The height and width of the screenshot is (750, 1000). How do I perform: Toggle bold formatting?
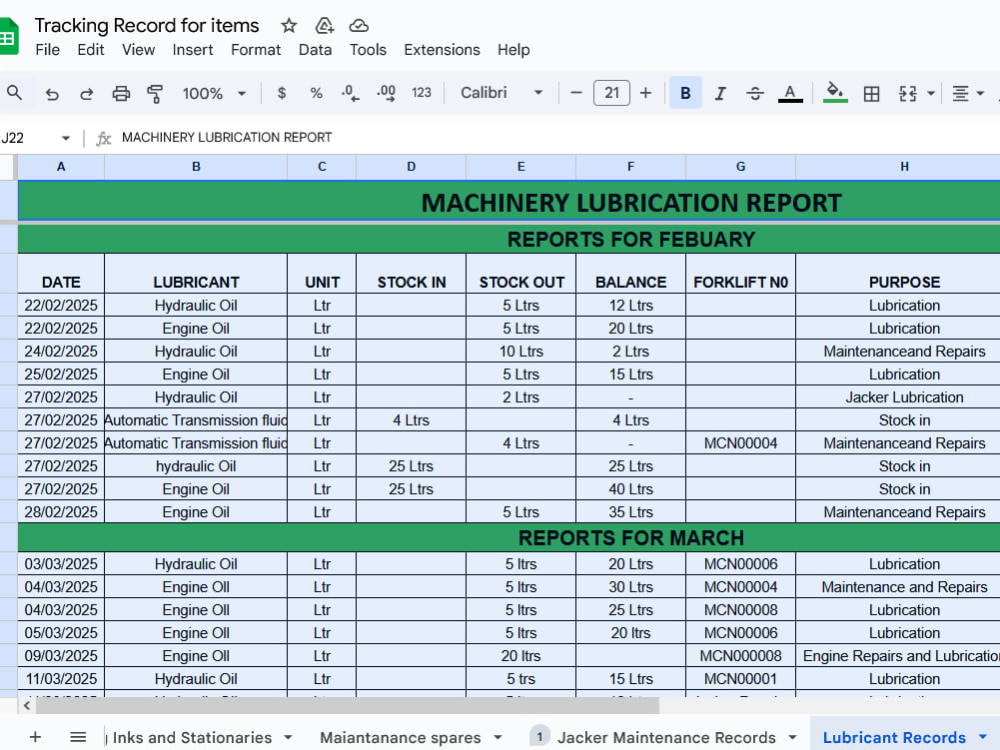[686, 93]
